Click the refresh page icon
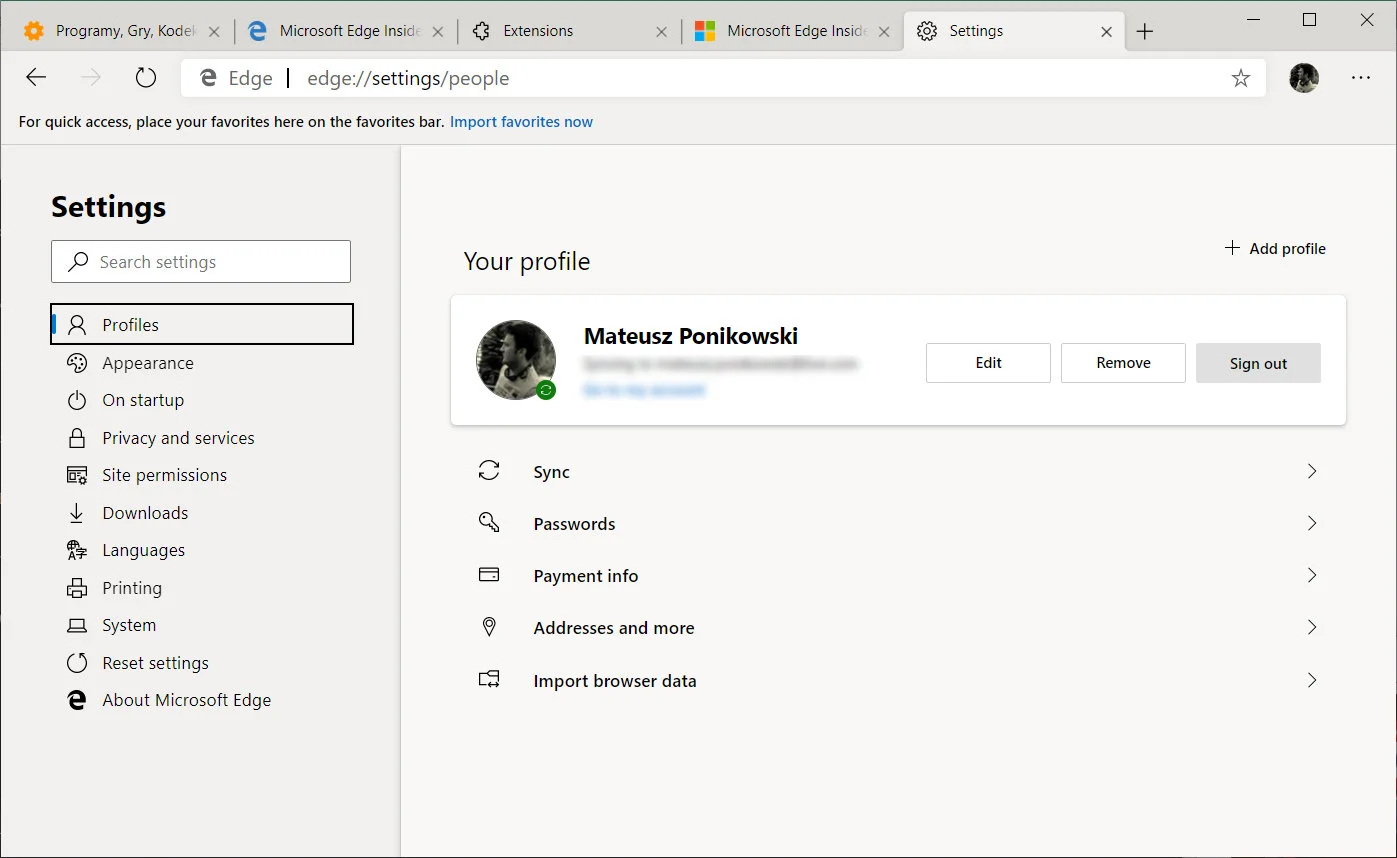Screen dimensions: 1397x858 tap(146, 78)
